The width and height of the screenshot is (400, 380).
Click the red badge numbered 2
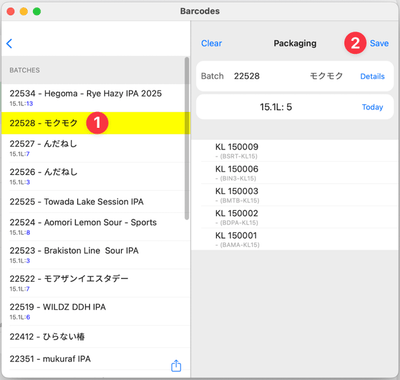click(355, 43)
